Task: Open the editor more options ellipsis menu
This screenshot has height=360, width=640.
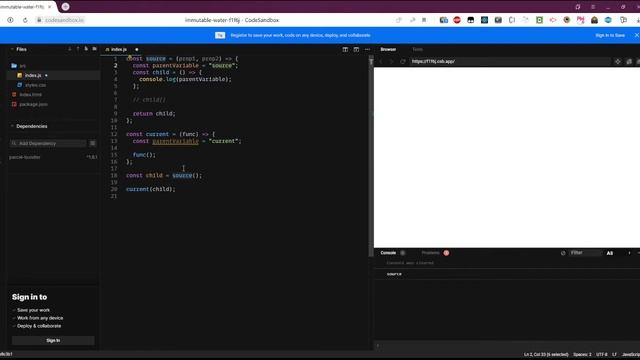Action: 367,49
